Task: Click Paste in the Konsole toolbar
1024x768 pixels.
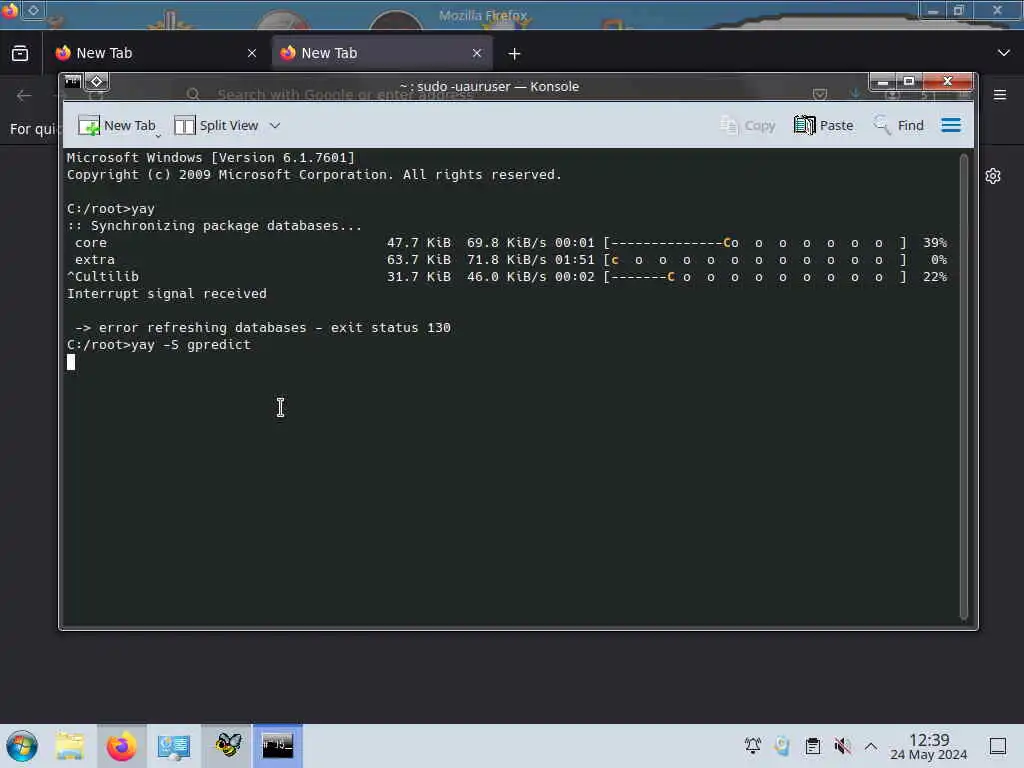Action: click(x=824, y=125)
